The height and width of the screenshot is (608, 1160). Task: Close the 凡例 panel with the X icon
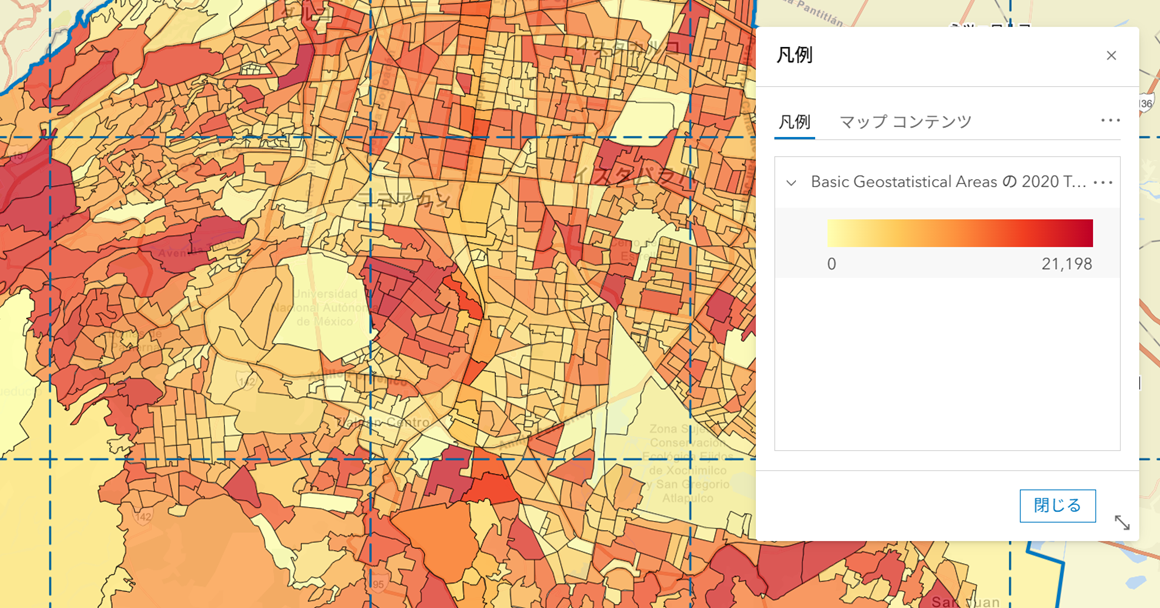pyautogui.click(x=1111, y=55)
